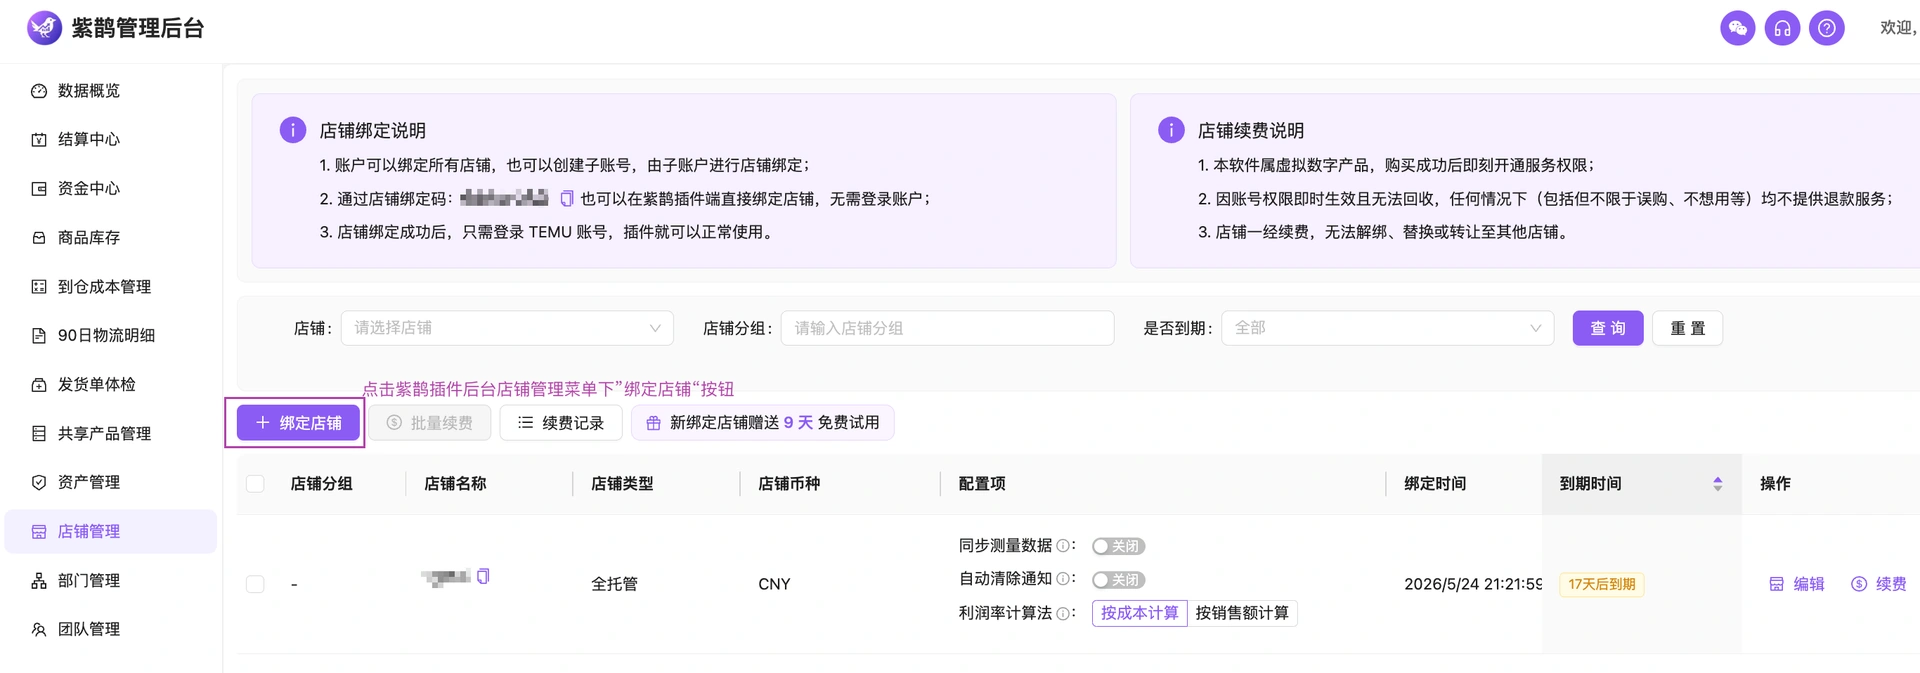Click the 查询 button
This screenshot has height=673, width=1920.
[1608, 328]
